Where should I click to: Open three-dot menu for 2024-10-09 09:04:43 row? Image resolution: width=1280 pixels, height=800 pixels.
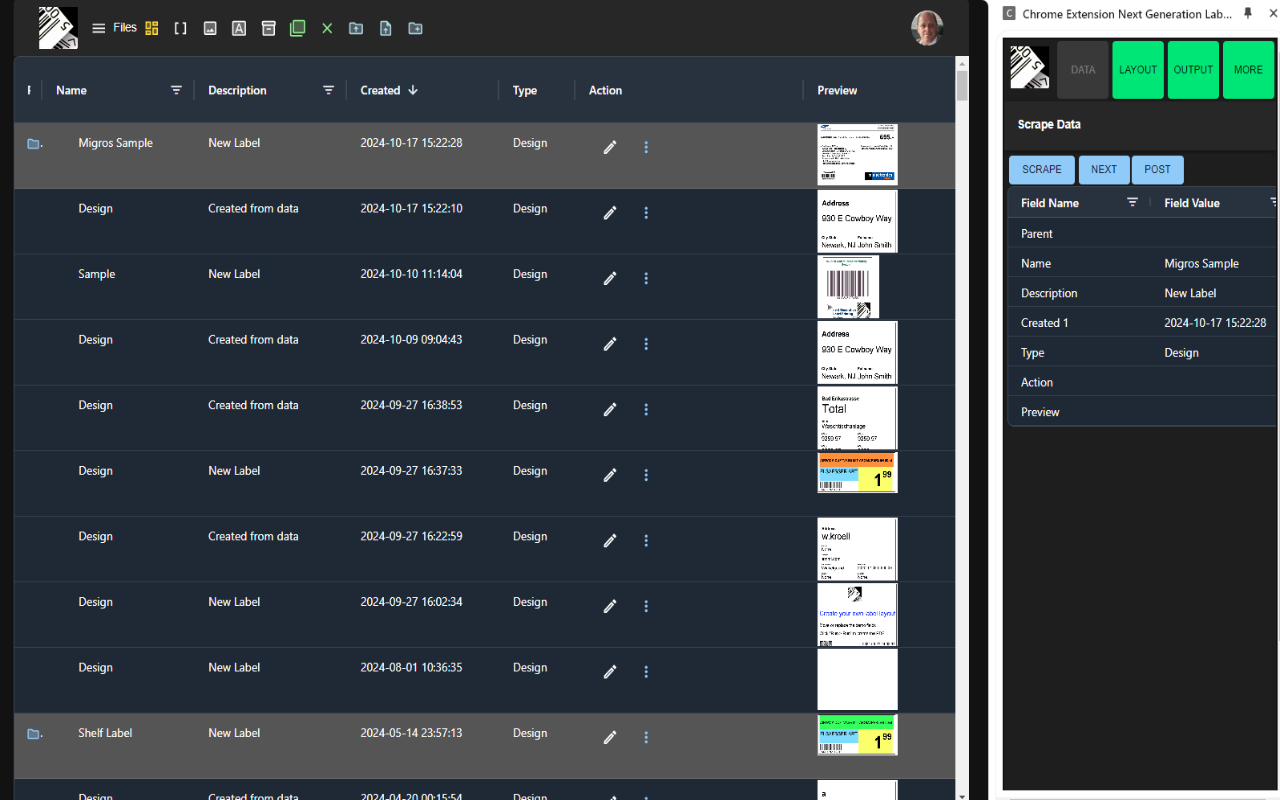click(x=646, y=344)
